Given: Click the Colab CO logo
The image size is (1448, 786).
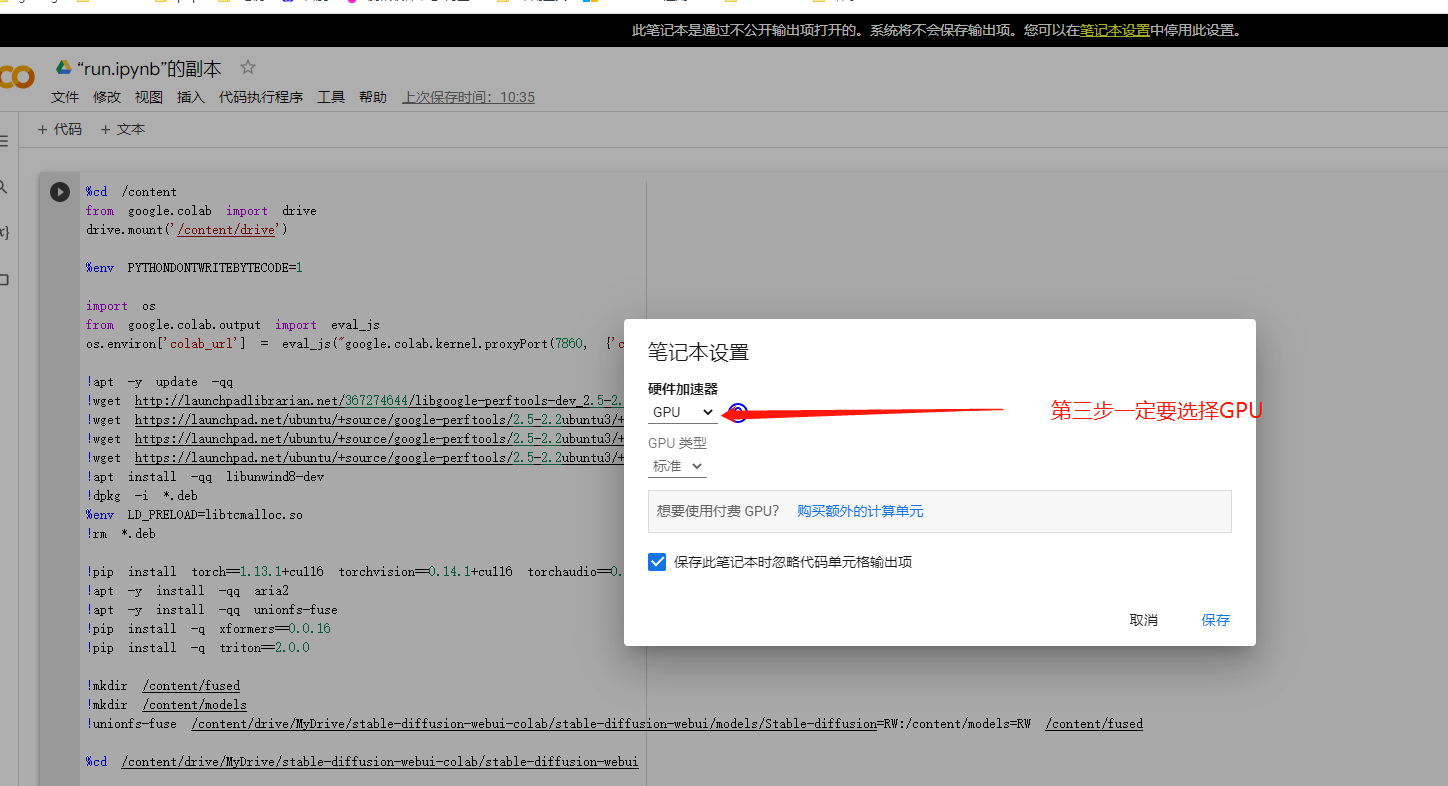Looking at the screenshot, I should (x=16, y=76).
